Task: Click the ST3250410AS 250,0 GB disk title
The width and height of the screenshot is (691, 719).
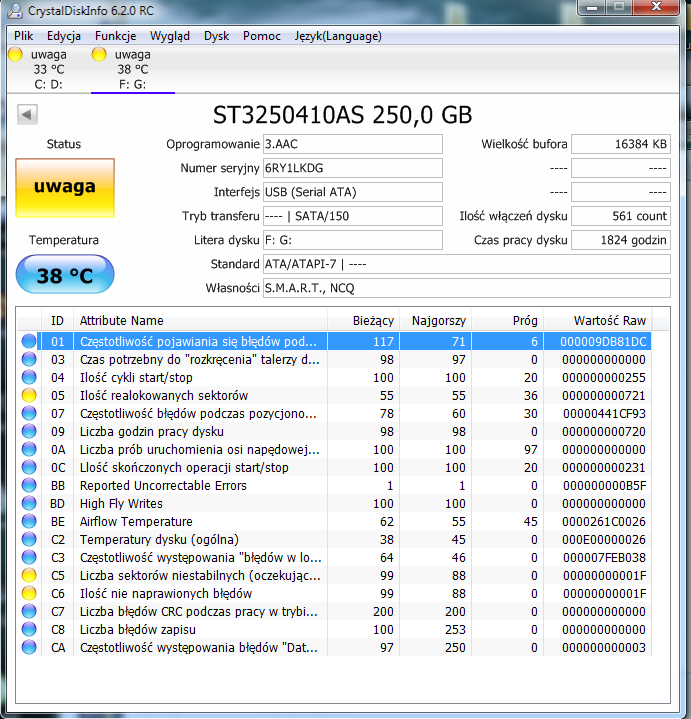Action: [x=342, y=115]
